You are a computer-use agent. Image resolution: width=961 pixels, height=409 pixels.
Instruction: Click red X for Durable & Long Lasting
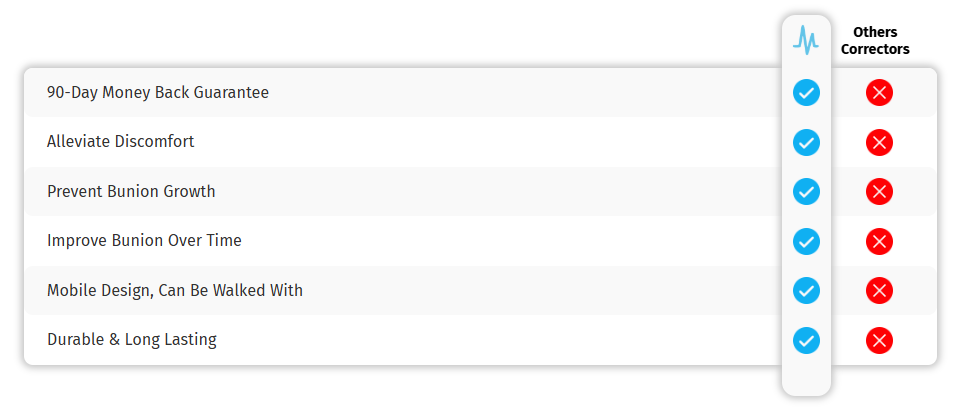click(879, 340)
